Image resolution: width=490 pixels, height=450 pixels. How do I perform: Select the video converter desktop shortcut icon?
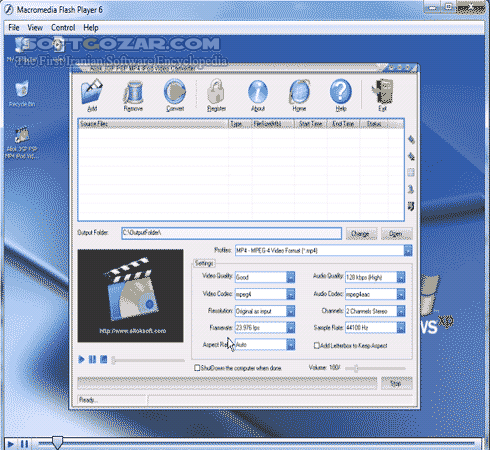22,143
